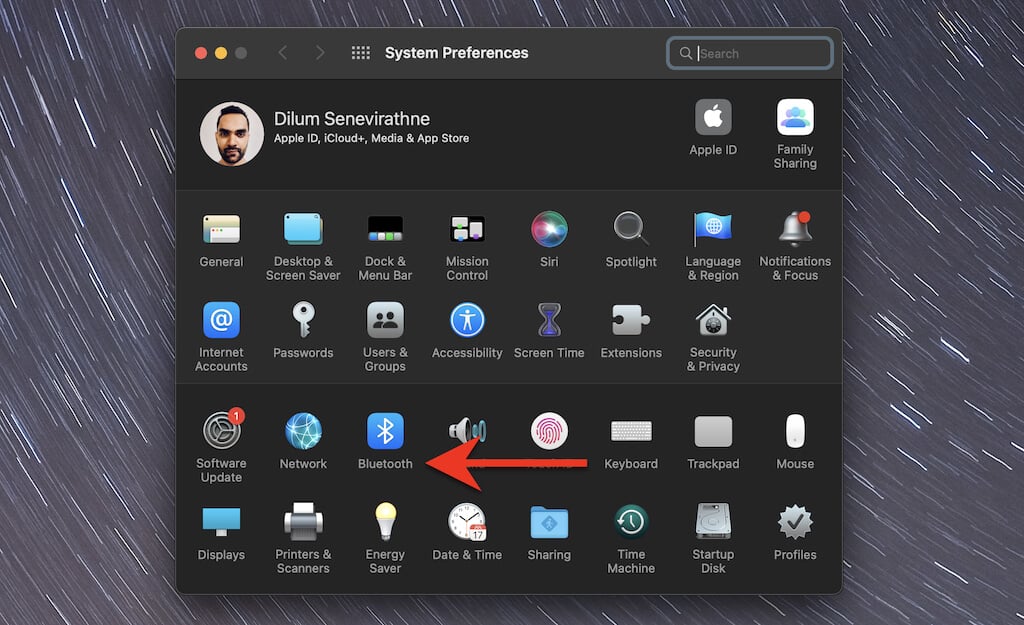1024x625 pixels.
Task: Open Spotlight preferences
Action: [631, 229]
